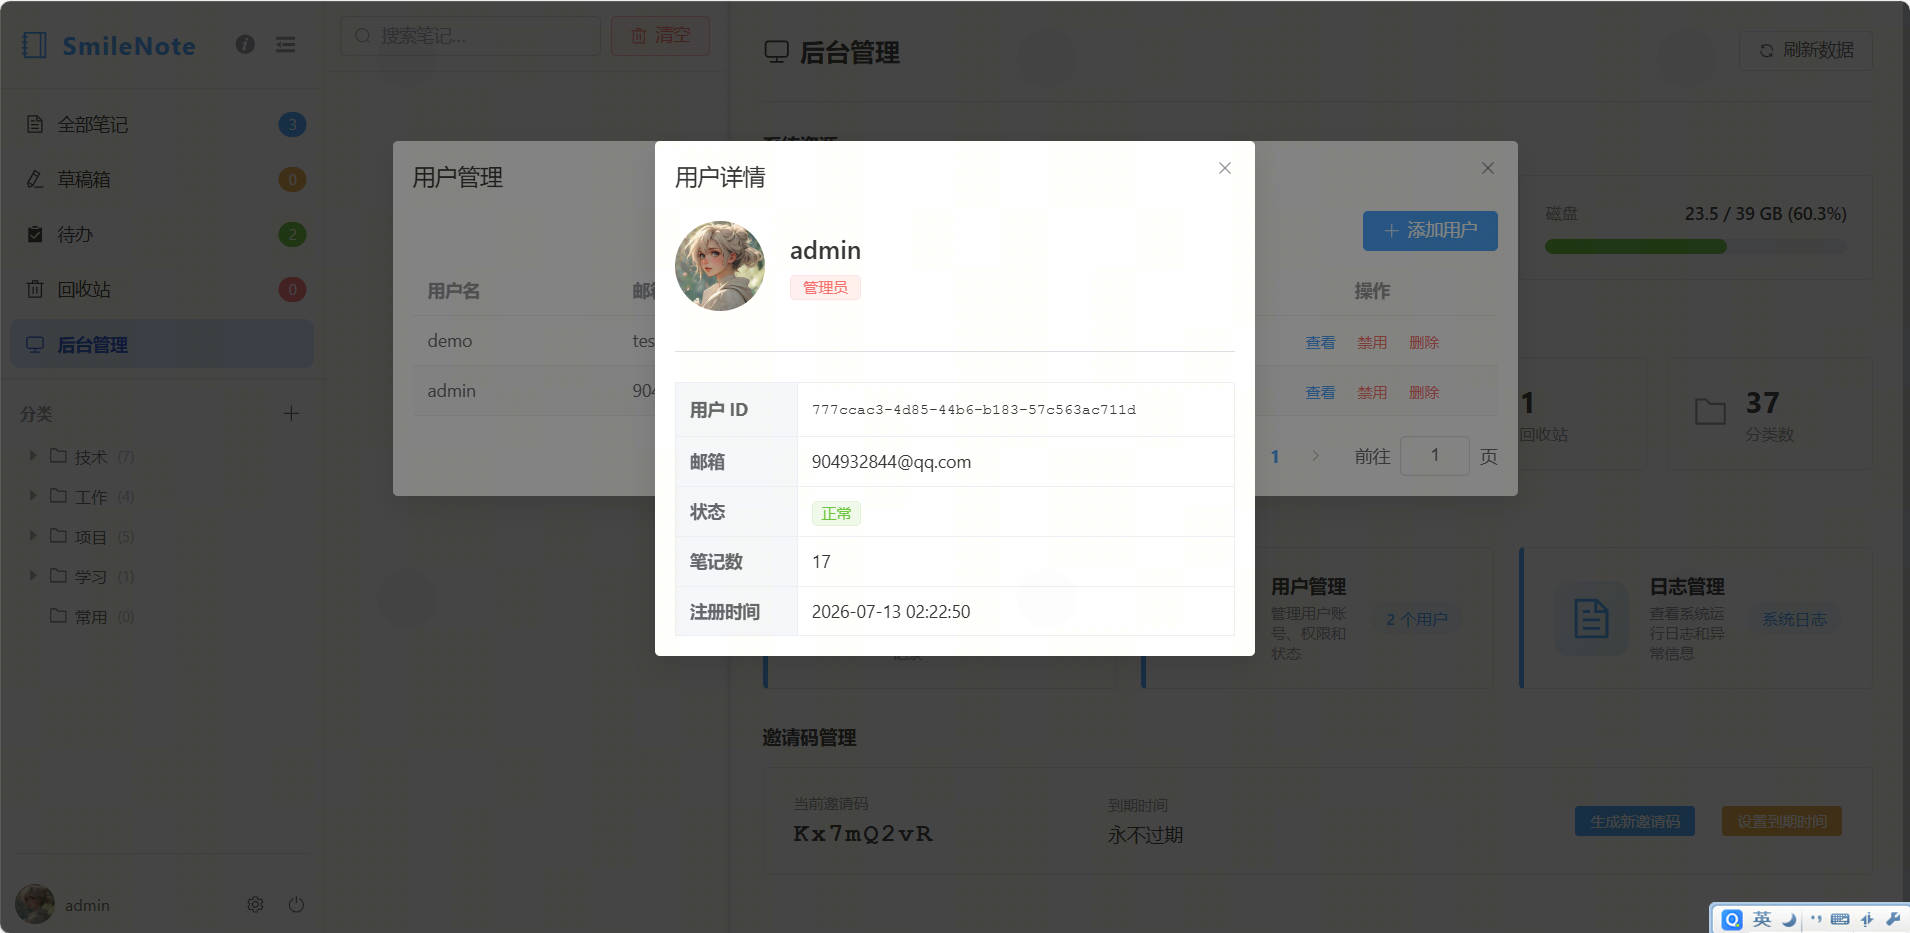Click 查看 in the admin row
The image size is (1910, 933).
tap(1320, 392)
